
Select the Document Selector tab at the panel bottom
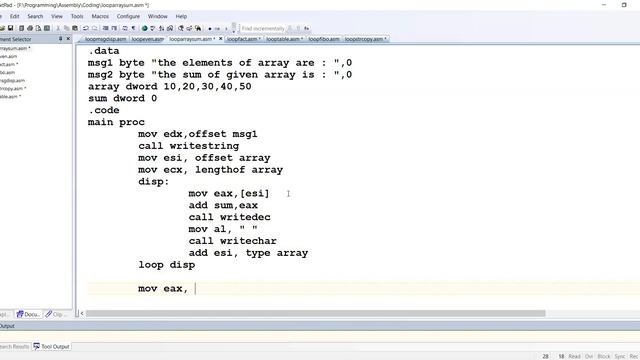[x=28, y=314]
